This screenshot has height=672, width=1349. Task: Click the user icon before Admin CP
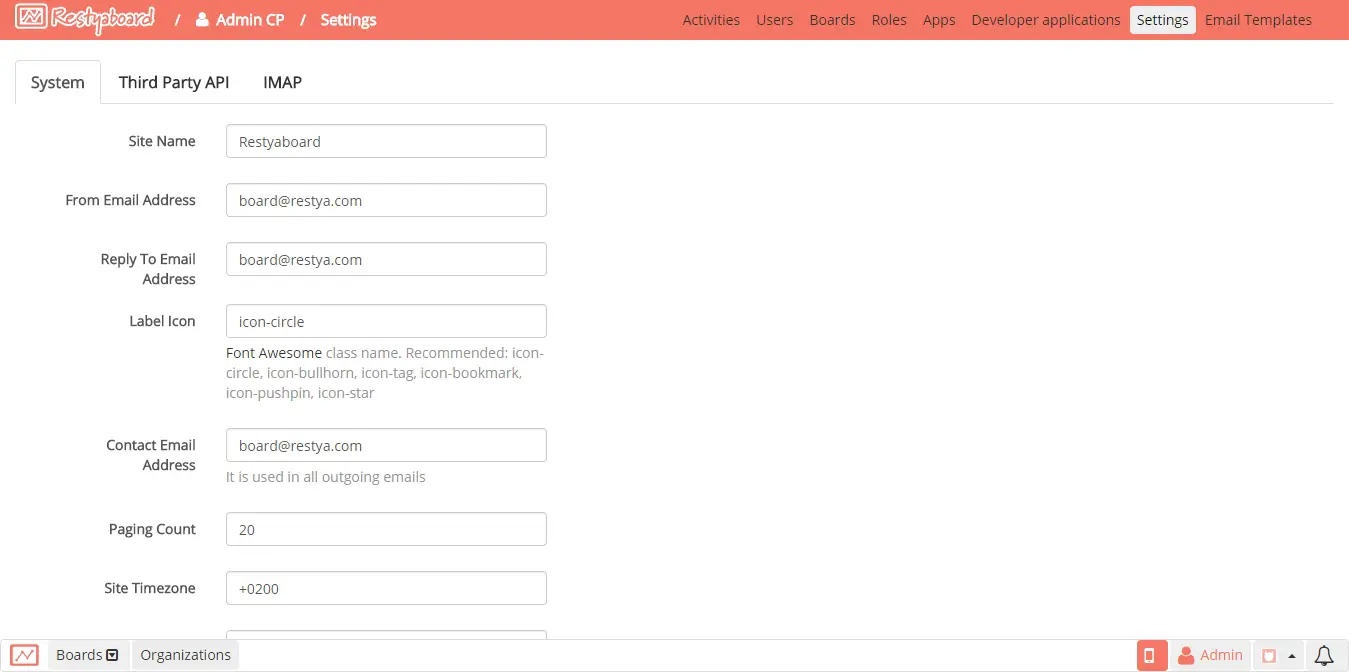click(202, 19)
